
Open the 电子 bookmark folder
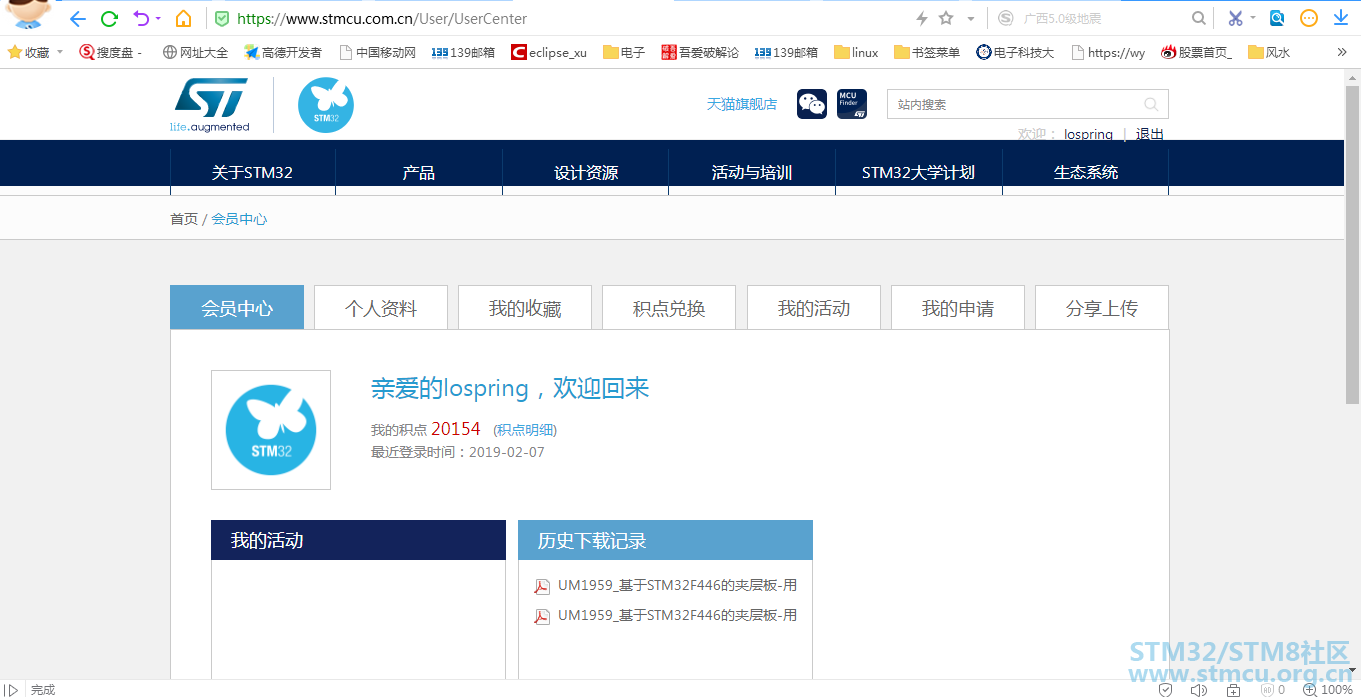click(x=624, y=52)
